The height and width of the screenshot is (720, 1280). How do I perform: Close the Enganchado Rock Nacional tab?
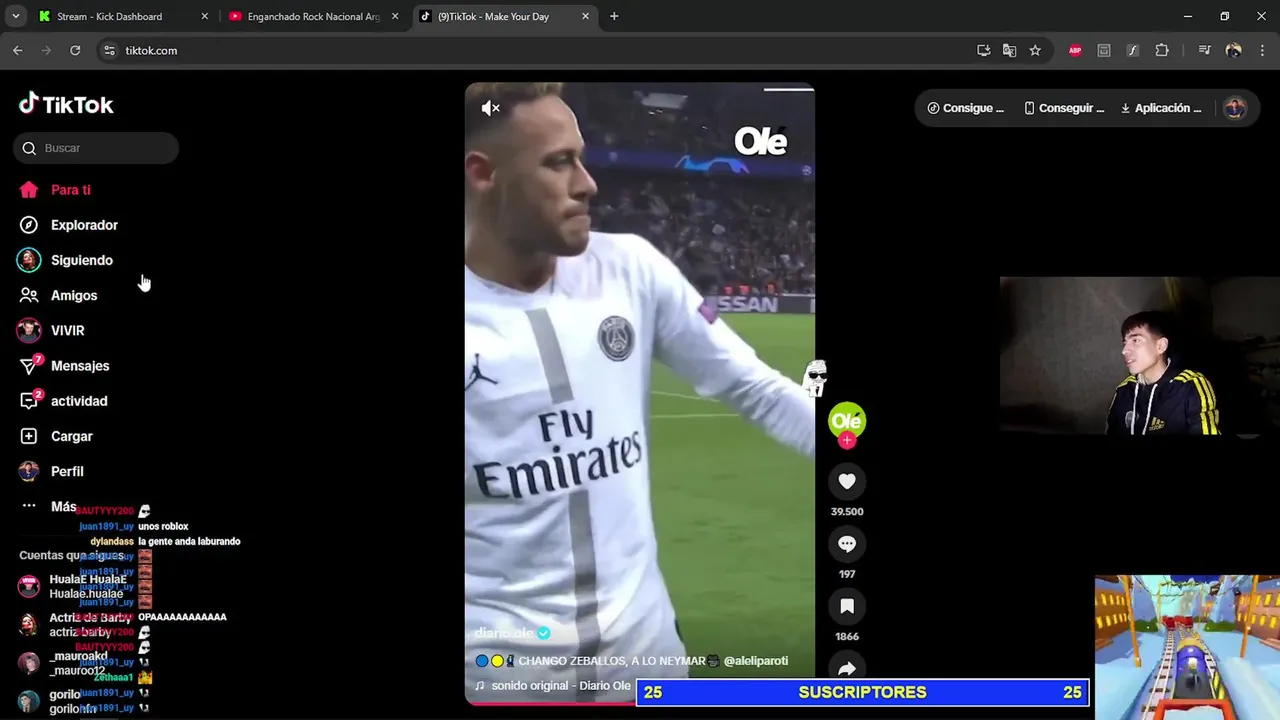(395, 16)
